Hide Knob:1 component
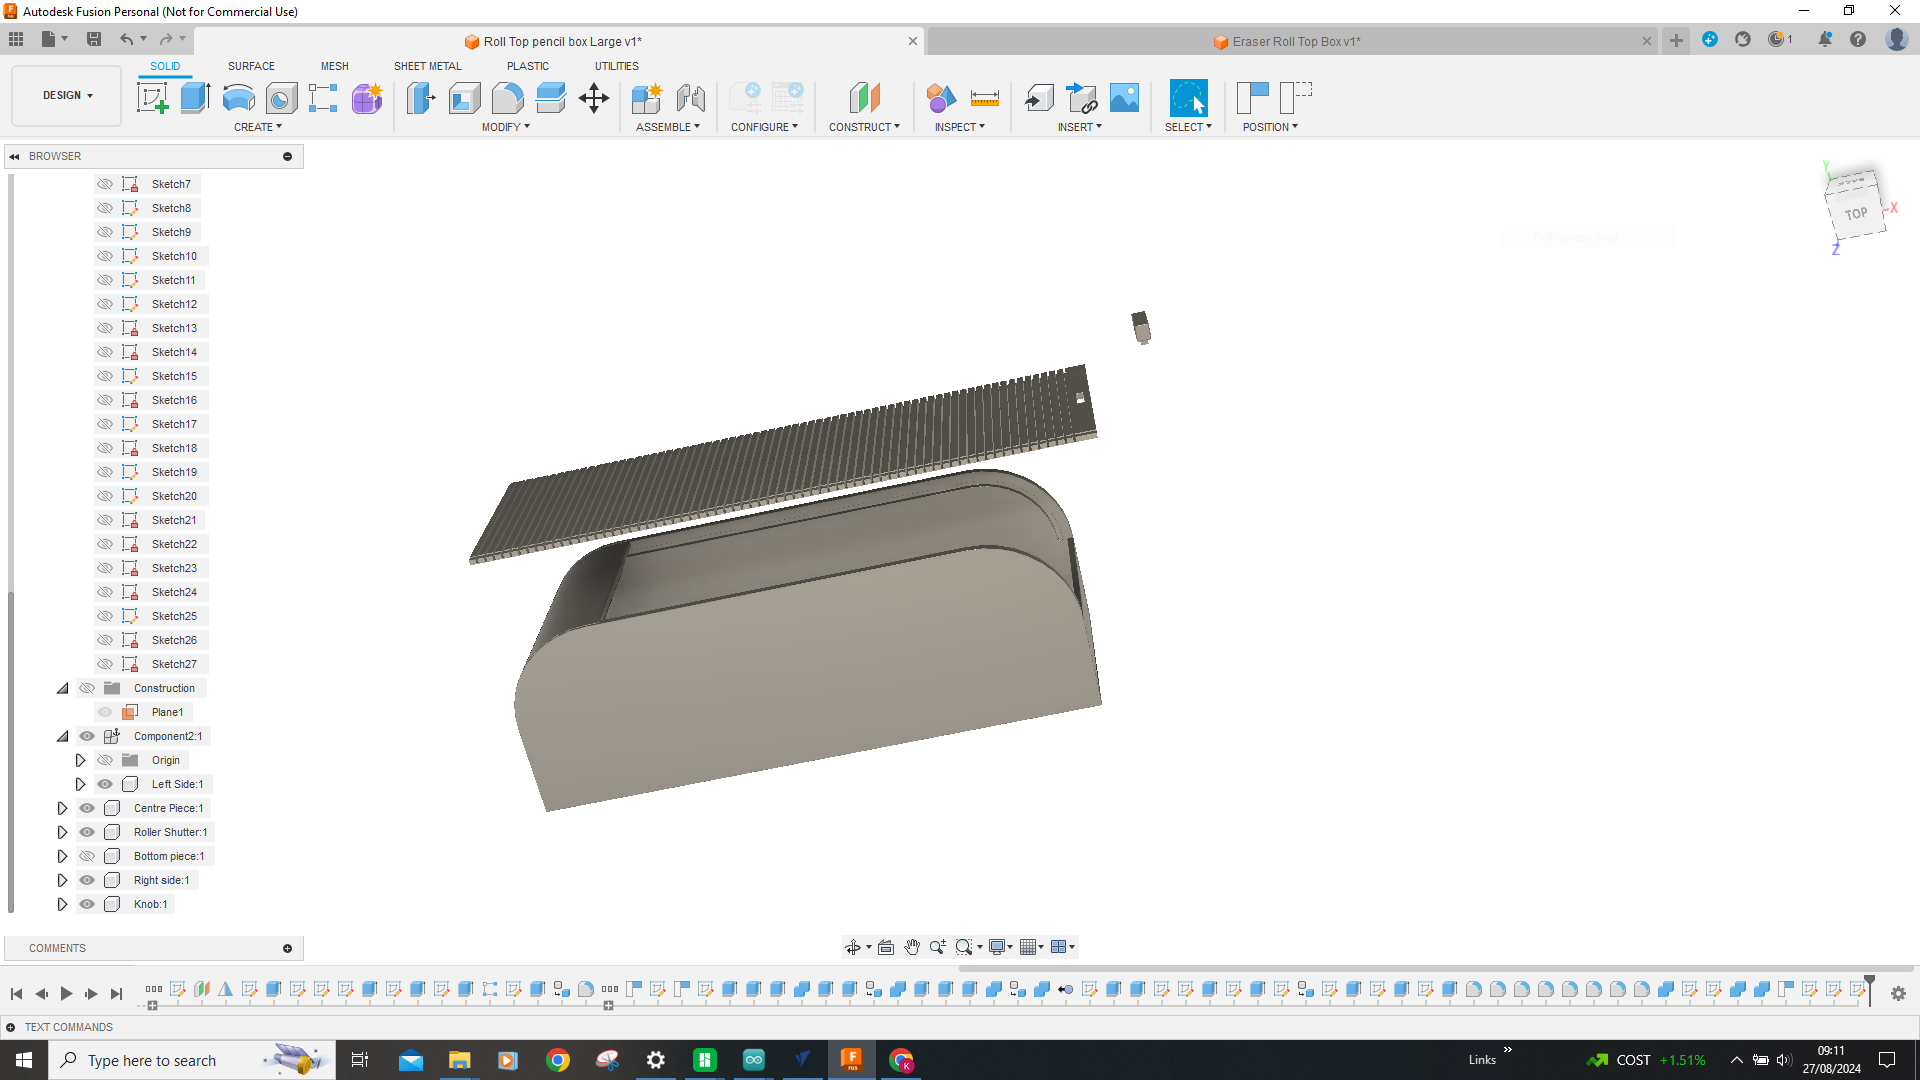1920x1080 pixels. tap(87, 904)
